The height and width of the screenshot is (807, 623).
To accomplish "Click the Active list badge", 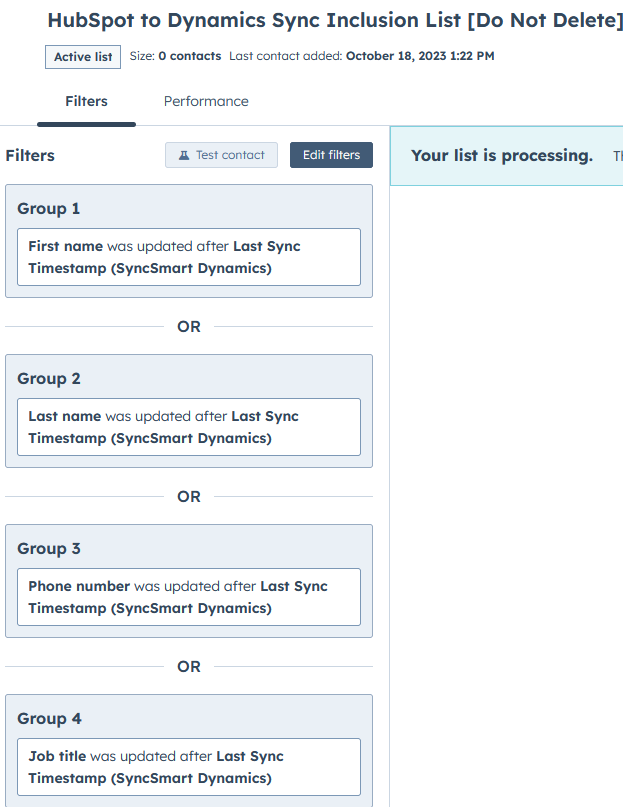I will [x=83, y=57].
